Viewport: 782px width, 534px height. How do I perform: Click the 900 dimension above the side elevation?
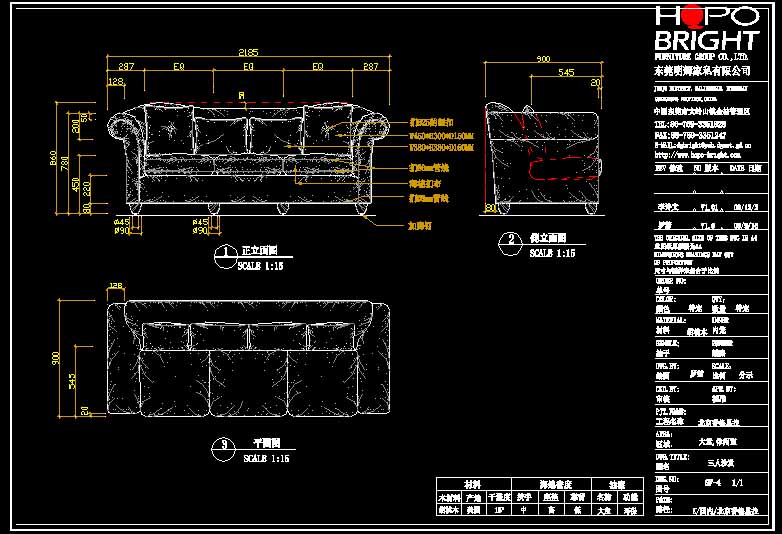pos(543,59)
